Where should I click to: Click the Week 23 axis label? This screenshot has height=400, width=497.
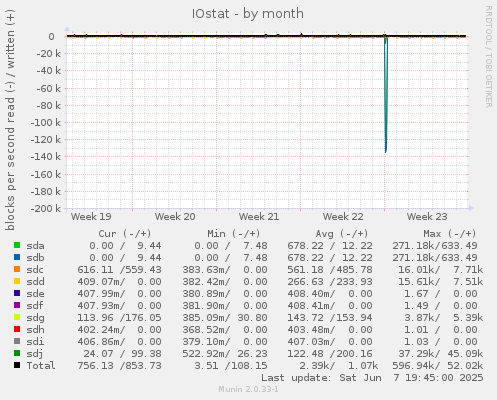(x=427, y=217)
